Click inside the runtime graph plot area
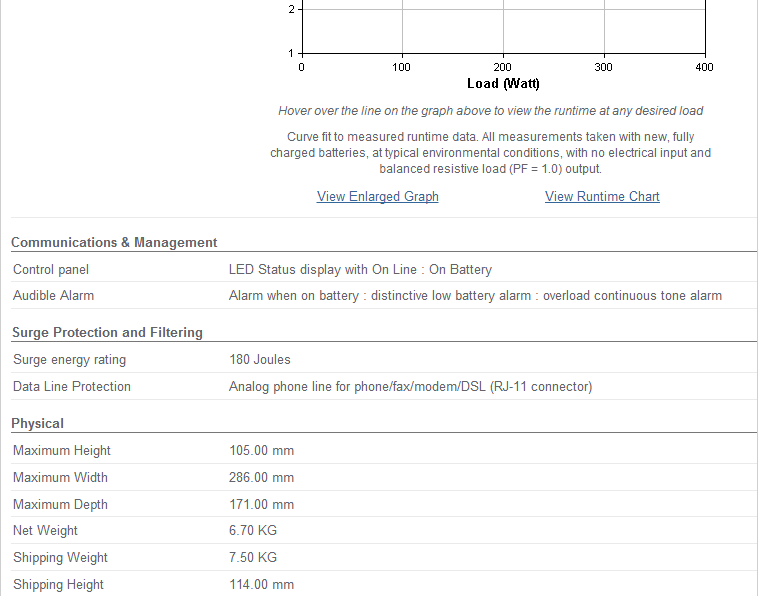Screen dimensions: 759x596 point(503,27)
